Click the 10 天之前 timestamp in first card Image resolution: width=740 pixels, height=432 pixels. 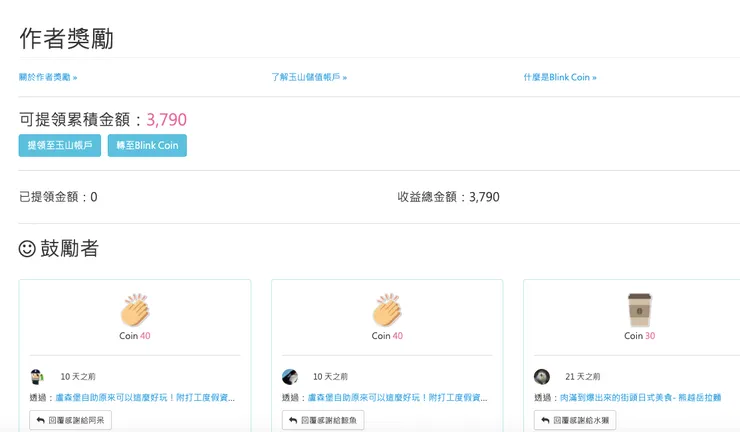pos(78,376)
